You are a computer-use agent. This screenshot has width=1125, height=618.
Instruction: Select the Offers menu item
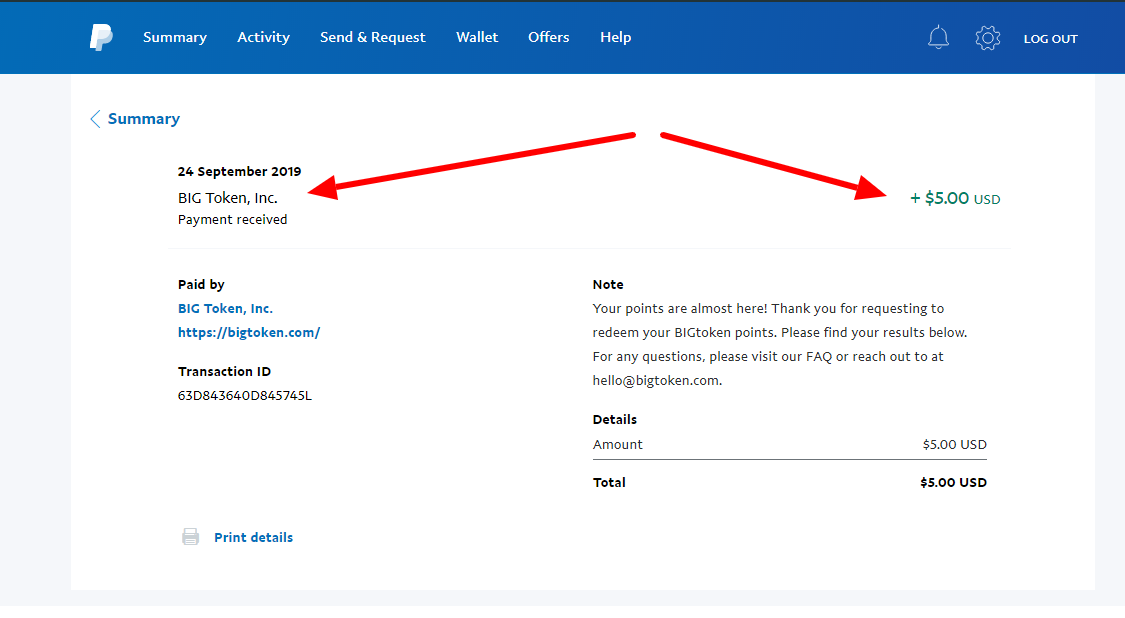click(x=548, y=37)
